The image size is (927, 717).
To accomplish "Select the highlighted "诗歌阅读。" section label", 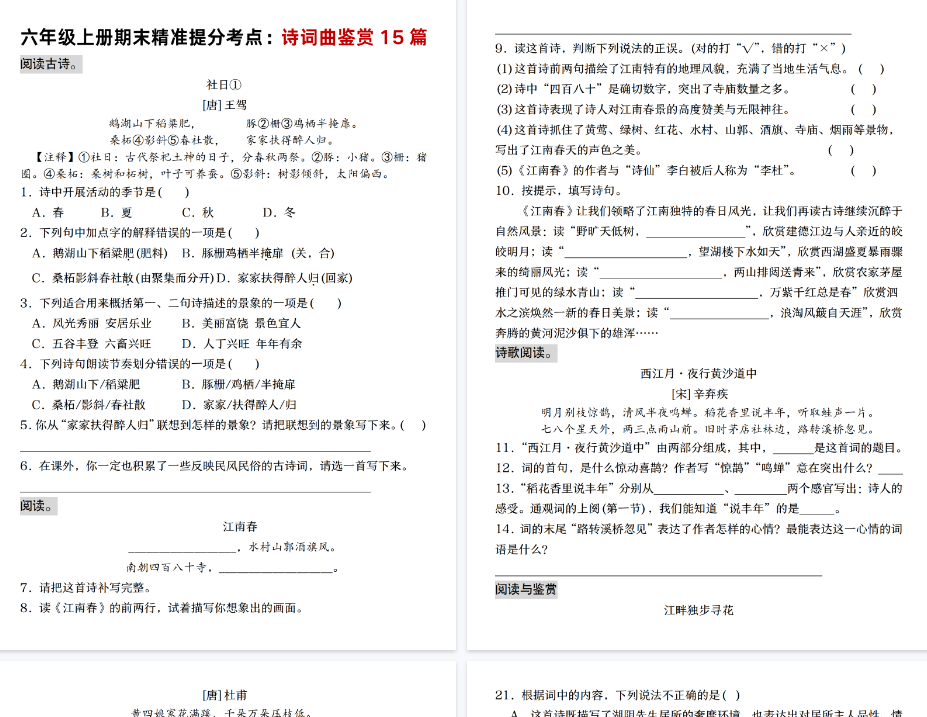I will [x=527, y=353].
